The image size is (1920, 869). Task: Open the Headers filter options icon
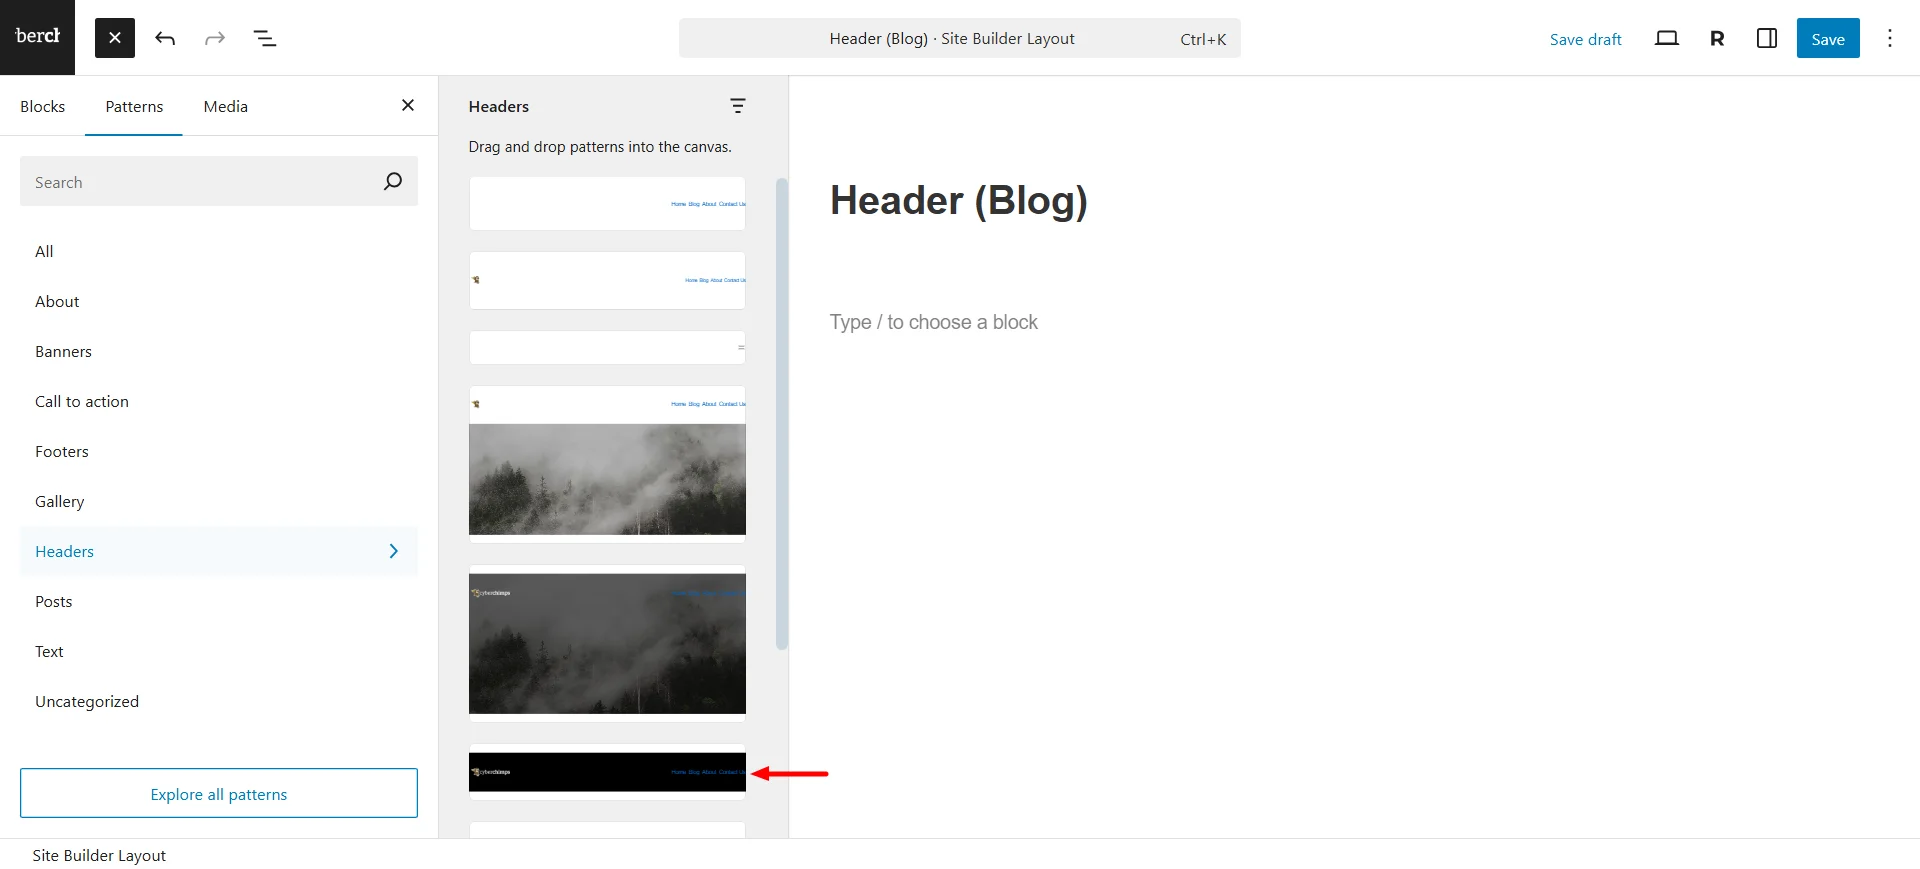(x=738, y=106)
